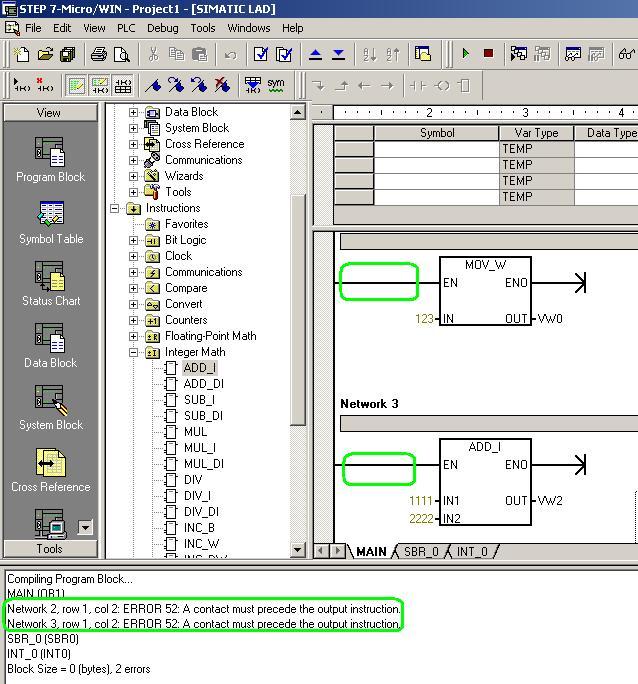This screenshot has height=684, width=638.
Task: Toggle symbol information table button
Action: point(123,85)
